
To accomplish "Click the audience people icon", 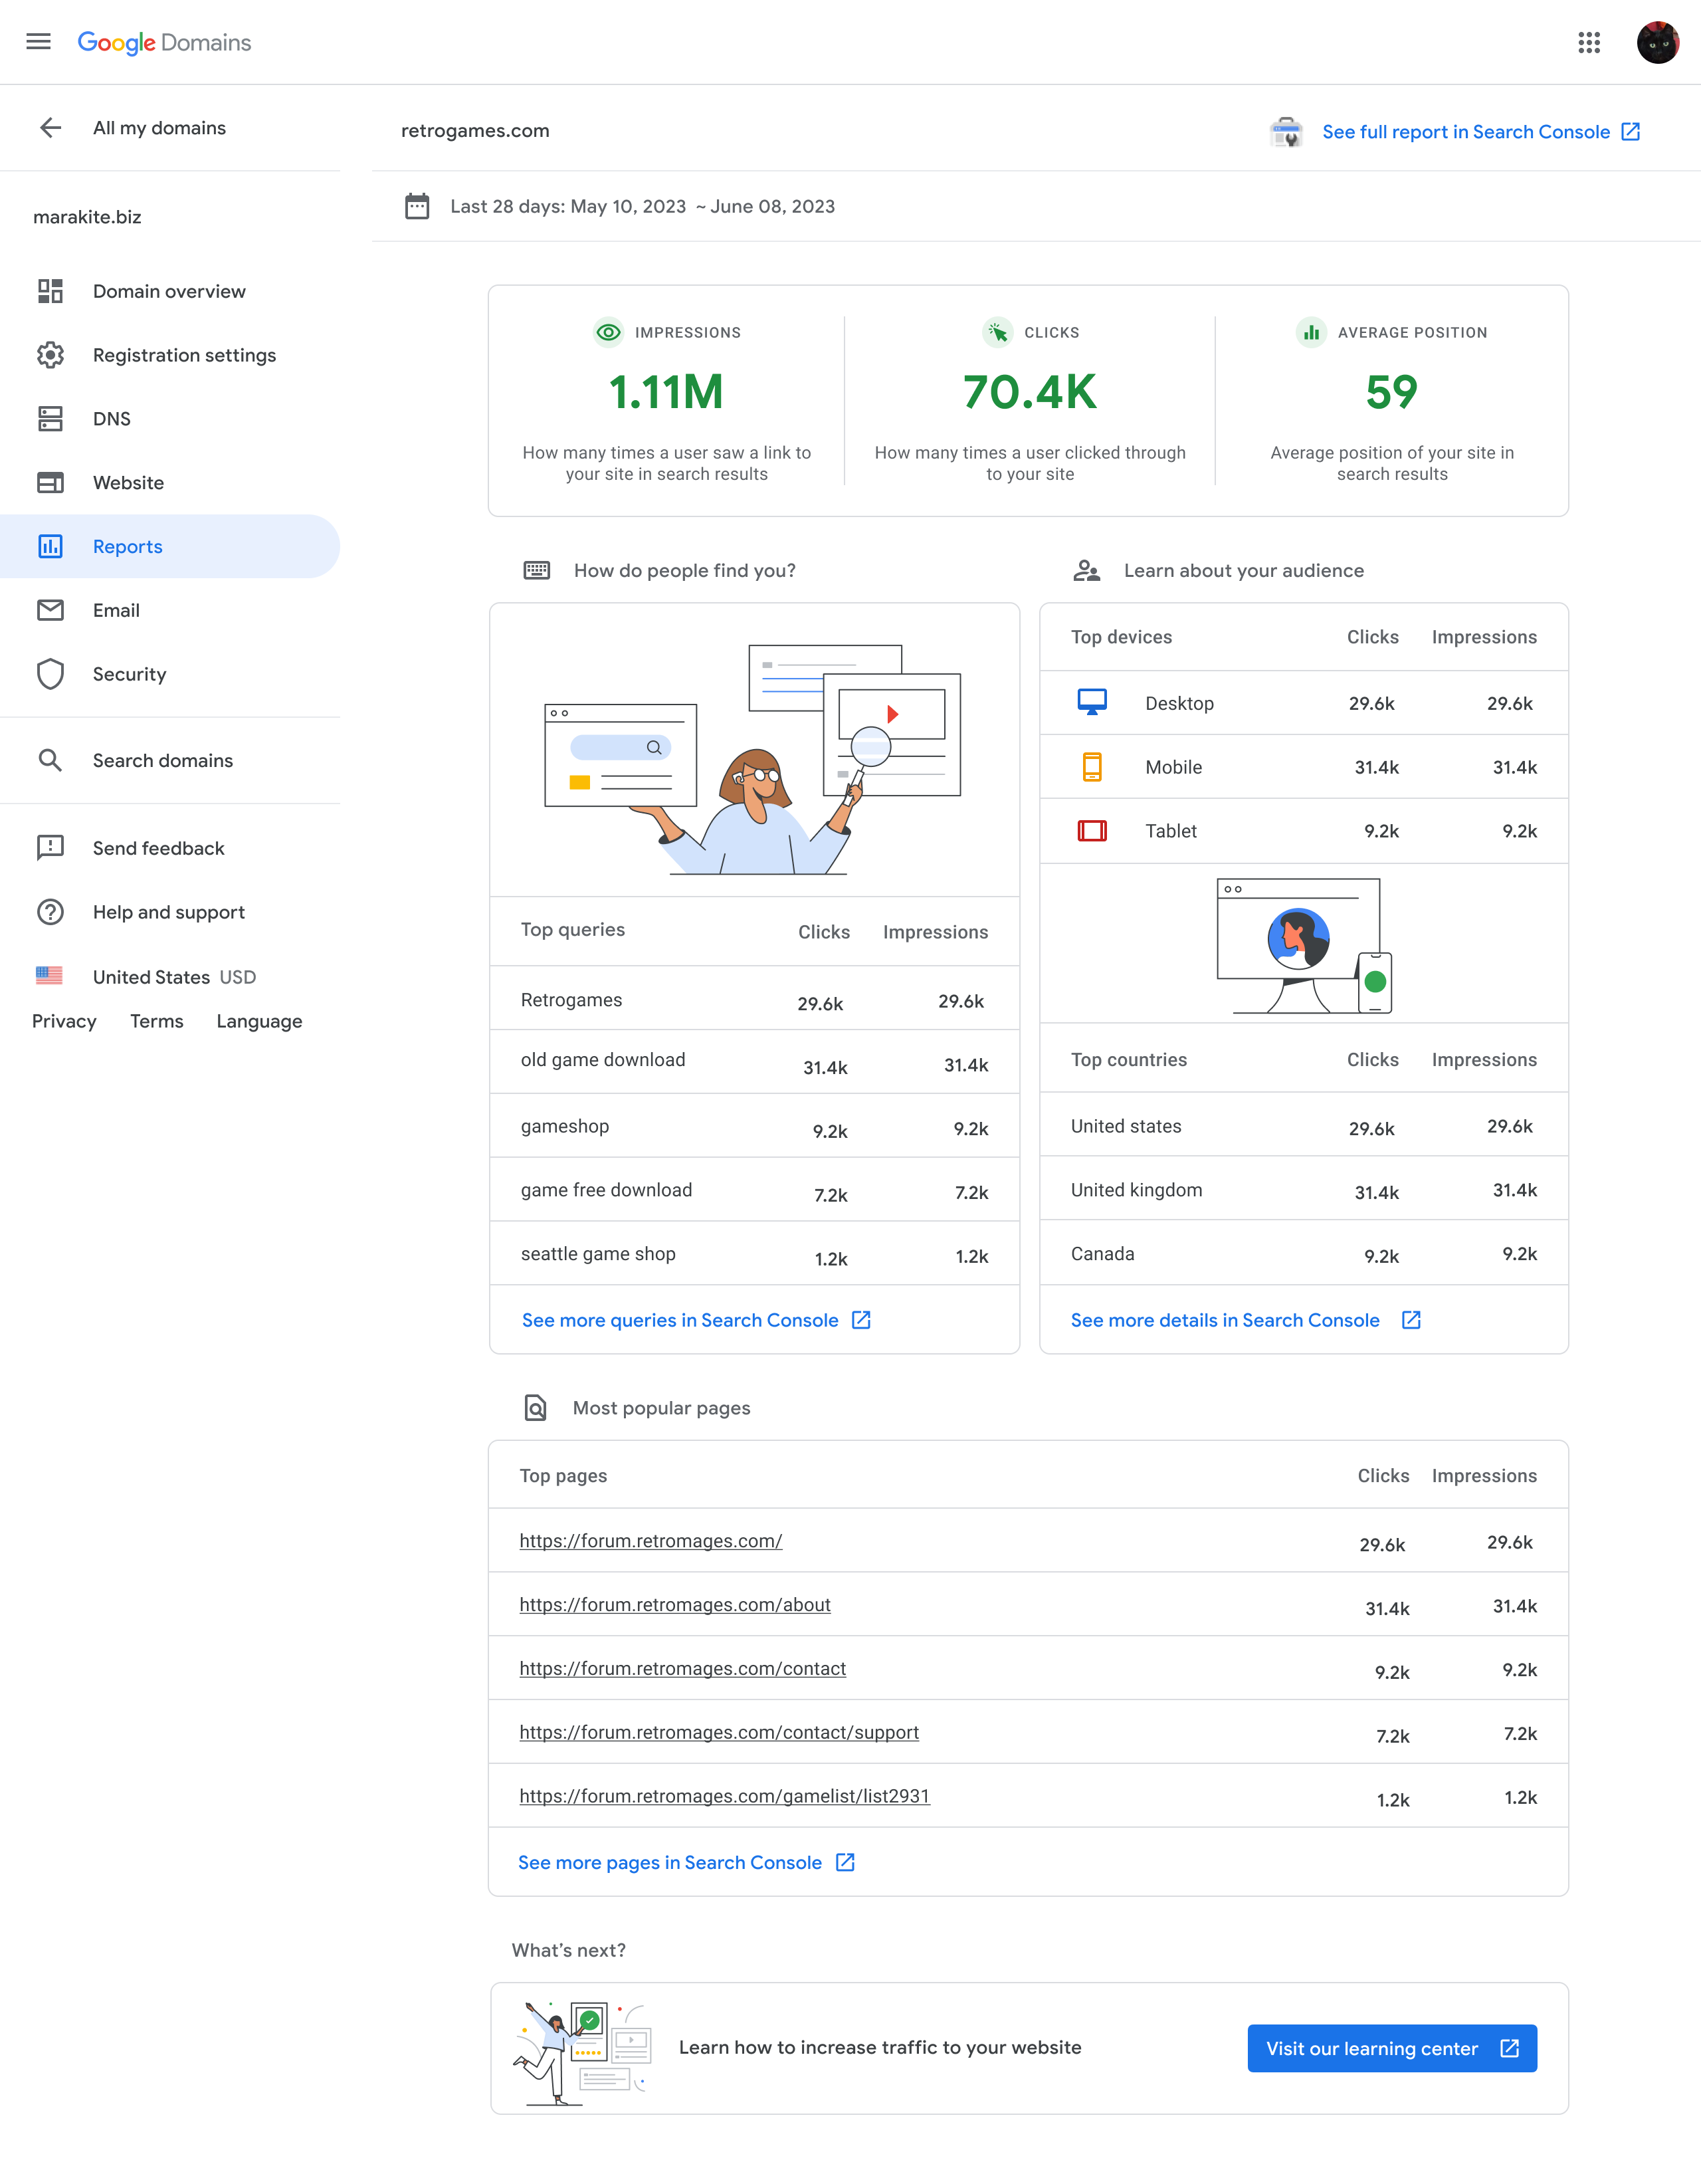I will click(x=1086, y=571).
